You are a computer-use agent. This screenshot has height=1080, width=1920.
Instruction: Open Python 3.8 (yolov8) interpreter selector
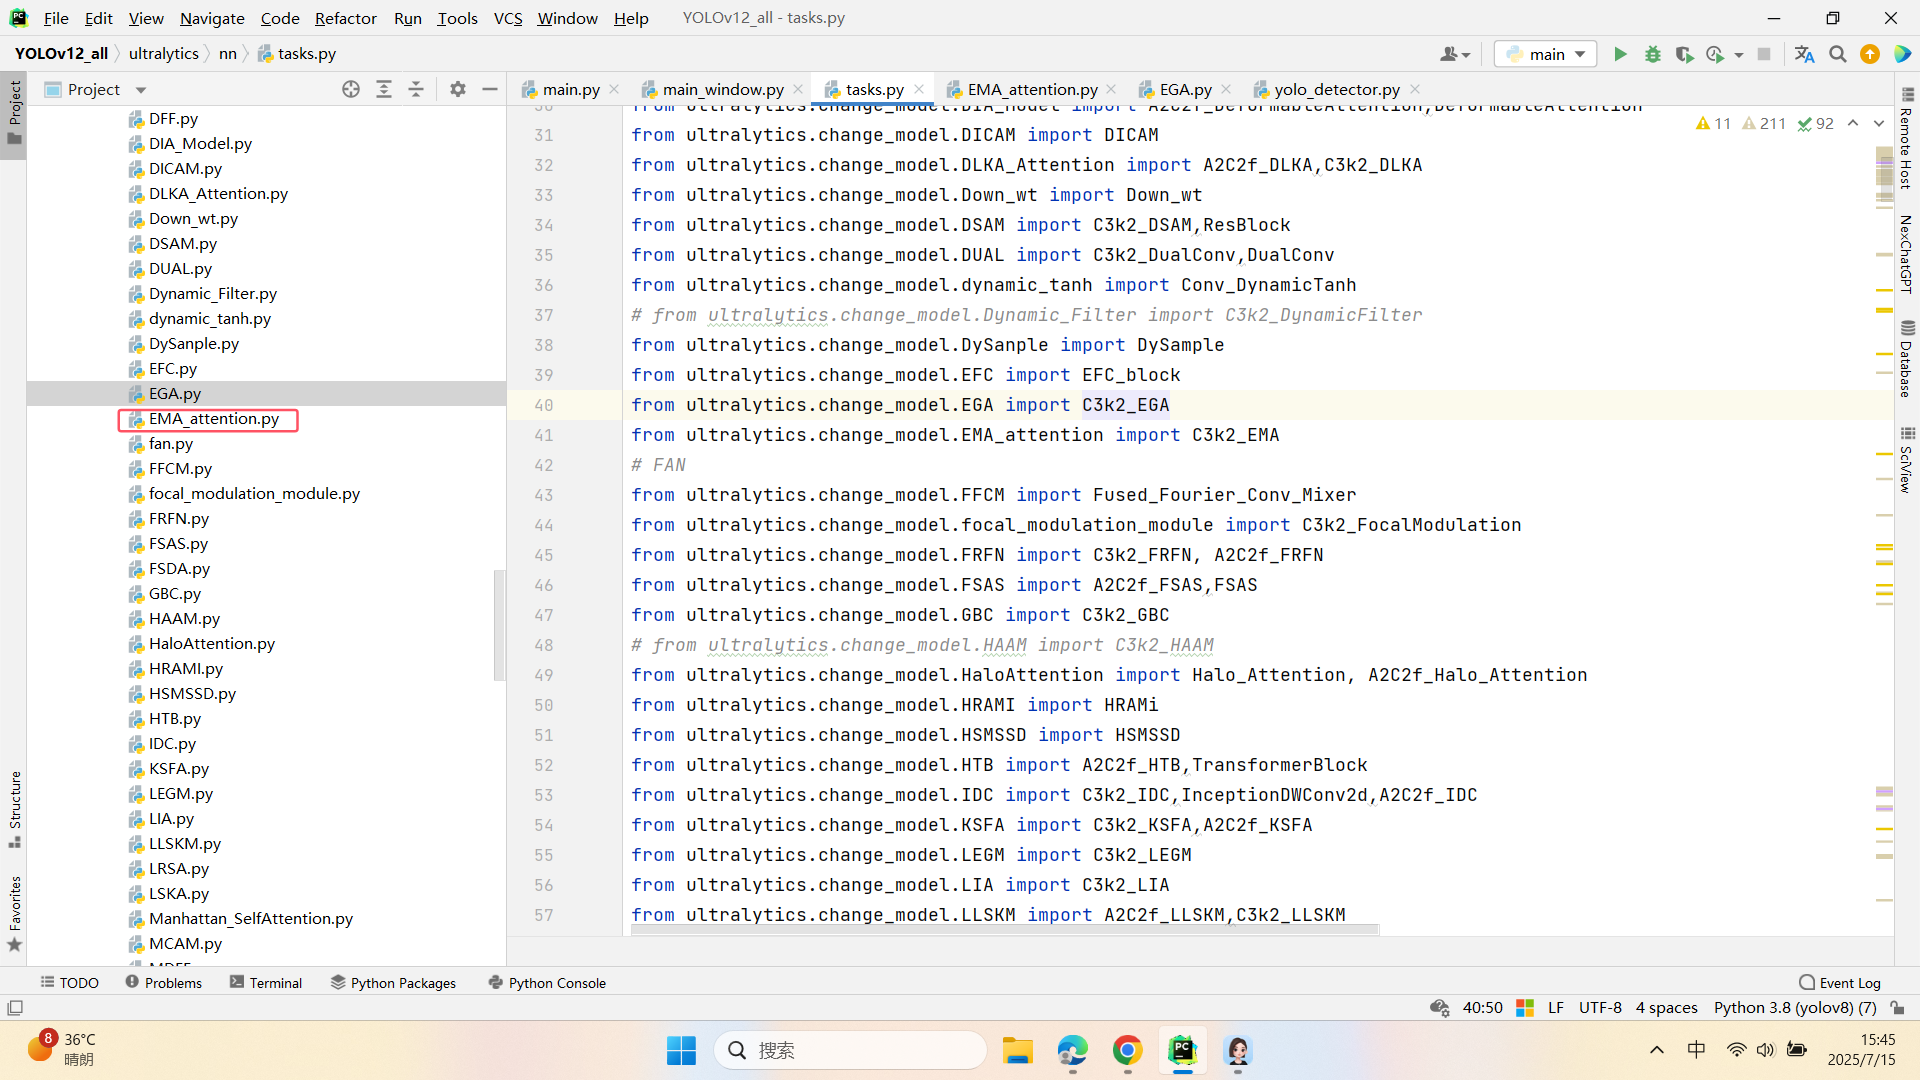1794,1008
